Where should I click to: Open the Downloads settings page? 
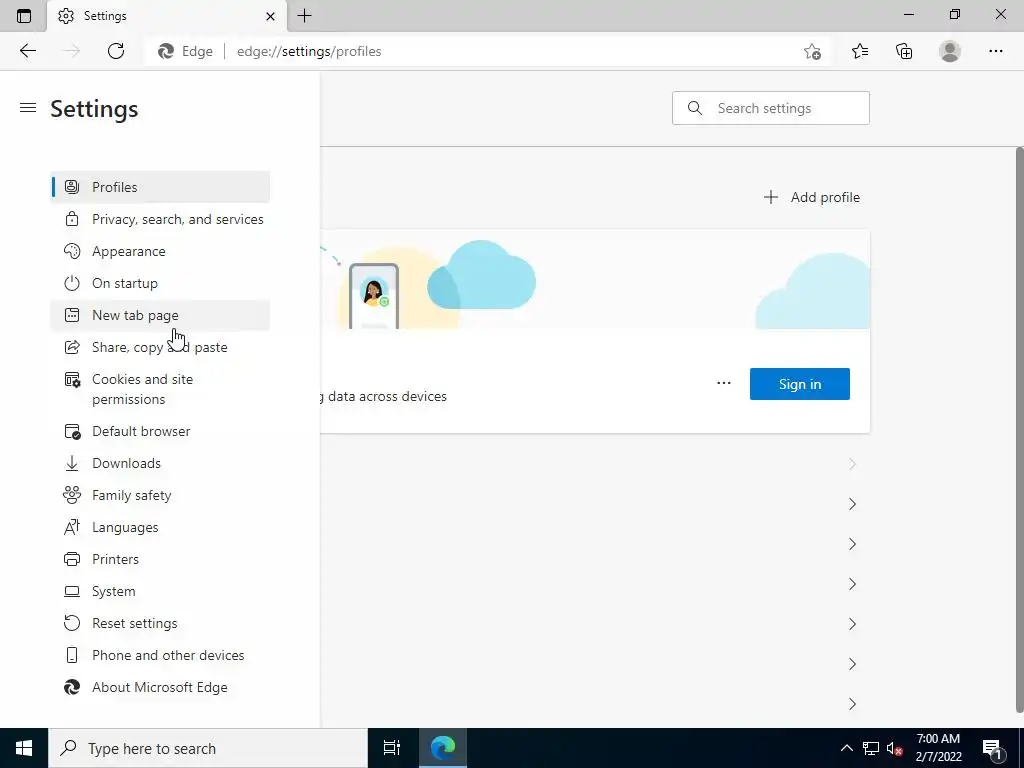tap(160, 463)
